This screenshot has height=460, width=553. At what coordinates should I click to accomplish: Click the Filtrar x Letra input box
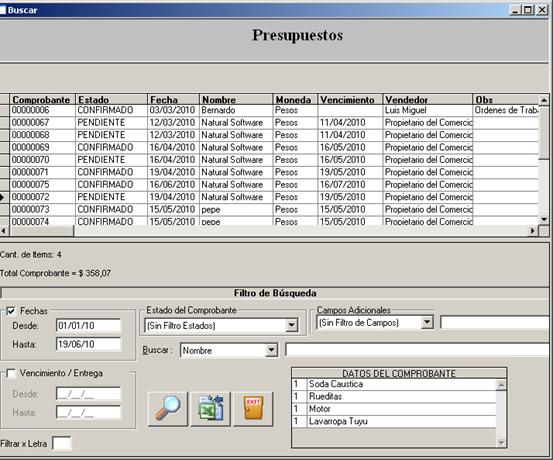(62, 443)
